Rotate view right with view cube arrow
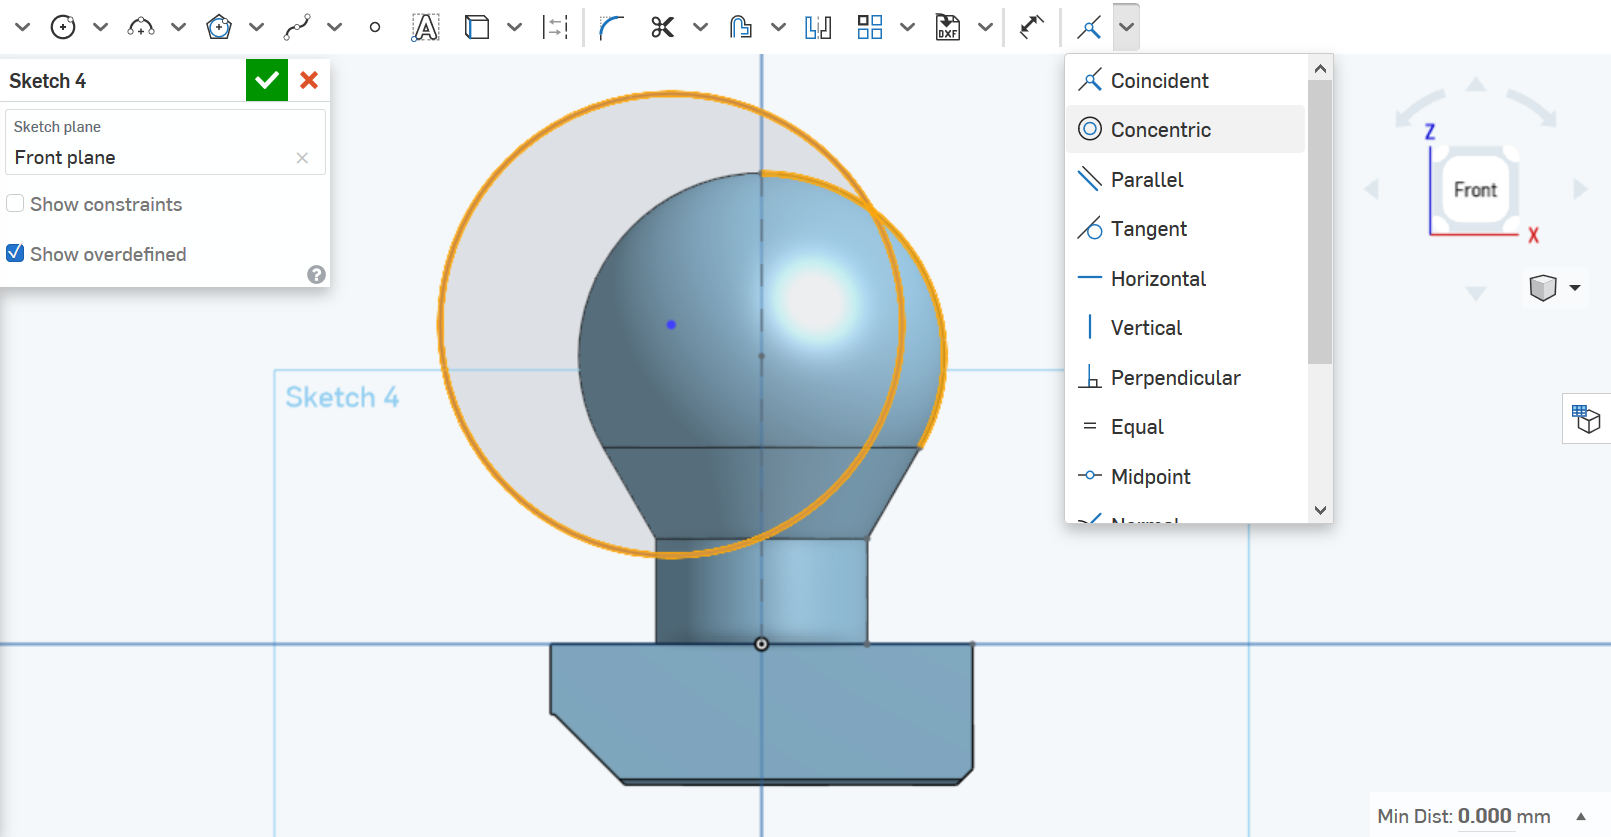1611x837 pixels. pos(1580,189)
